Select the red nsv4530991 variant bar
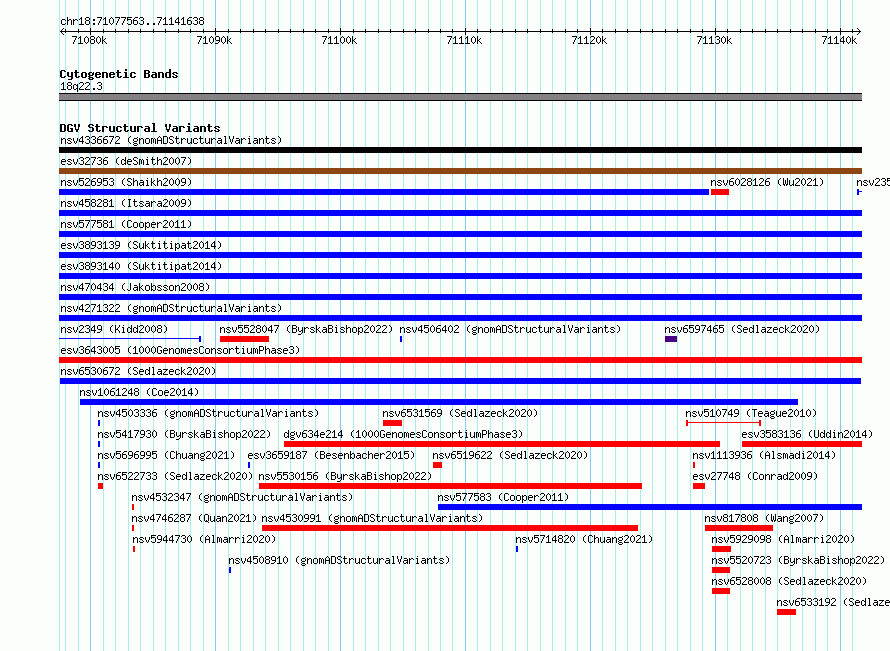The height and width of the screenshot is (651, 890). pos(450,528)
